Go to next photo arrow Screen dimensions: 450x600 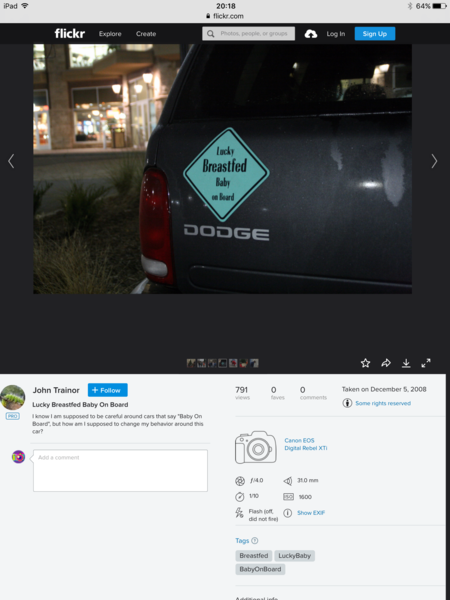(434, 161)
